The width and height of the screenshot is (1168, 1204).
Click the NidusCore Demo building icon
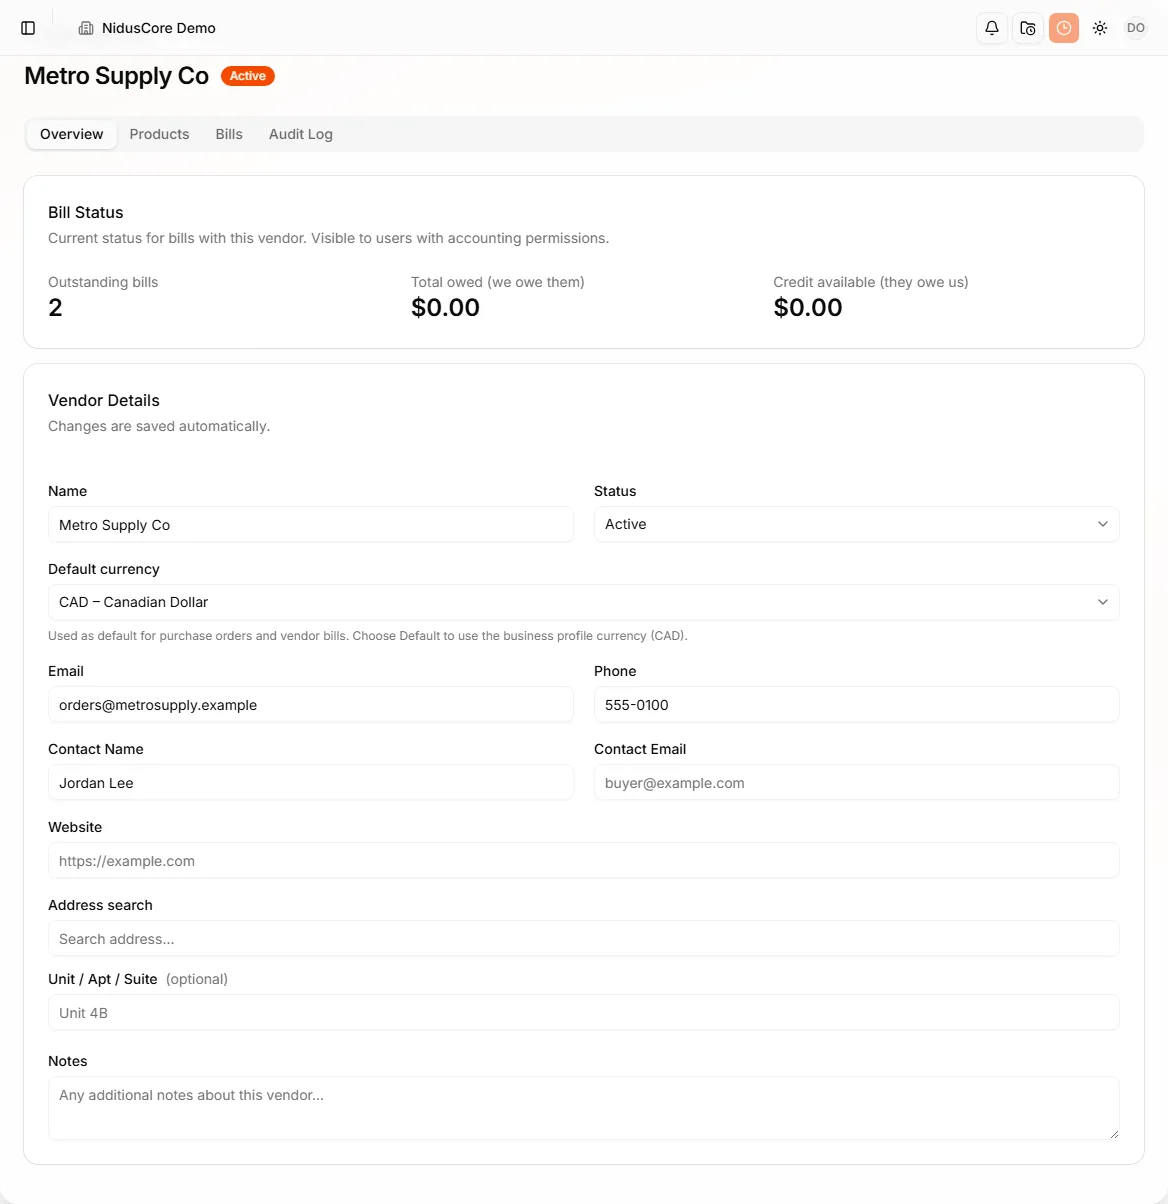[x=86, y=28]
